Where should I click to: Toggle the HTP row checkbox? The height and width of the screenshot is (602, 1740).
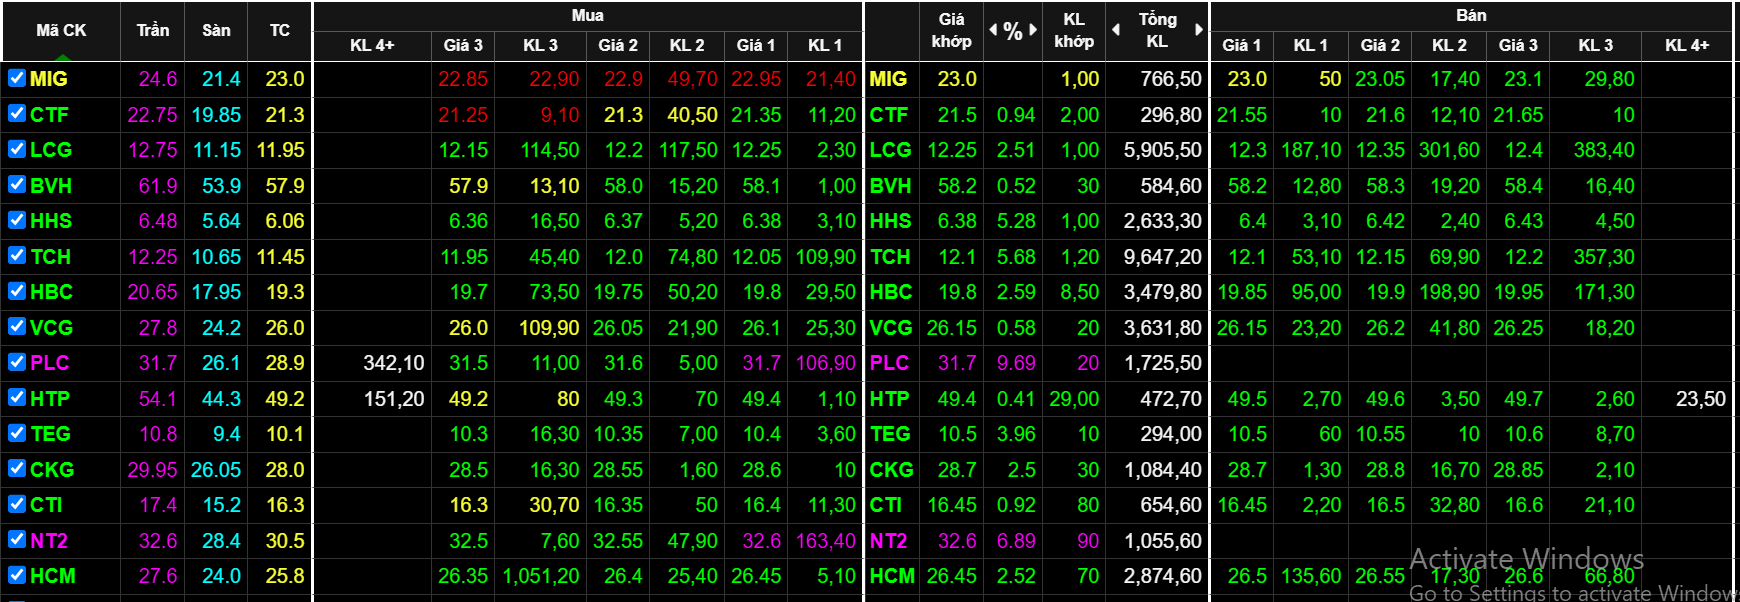click(17, 397)
